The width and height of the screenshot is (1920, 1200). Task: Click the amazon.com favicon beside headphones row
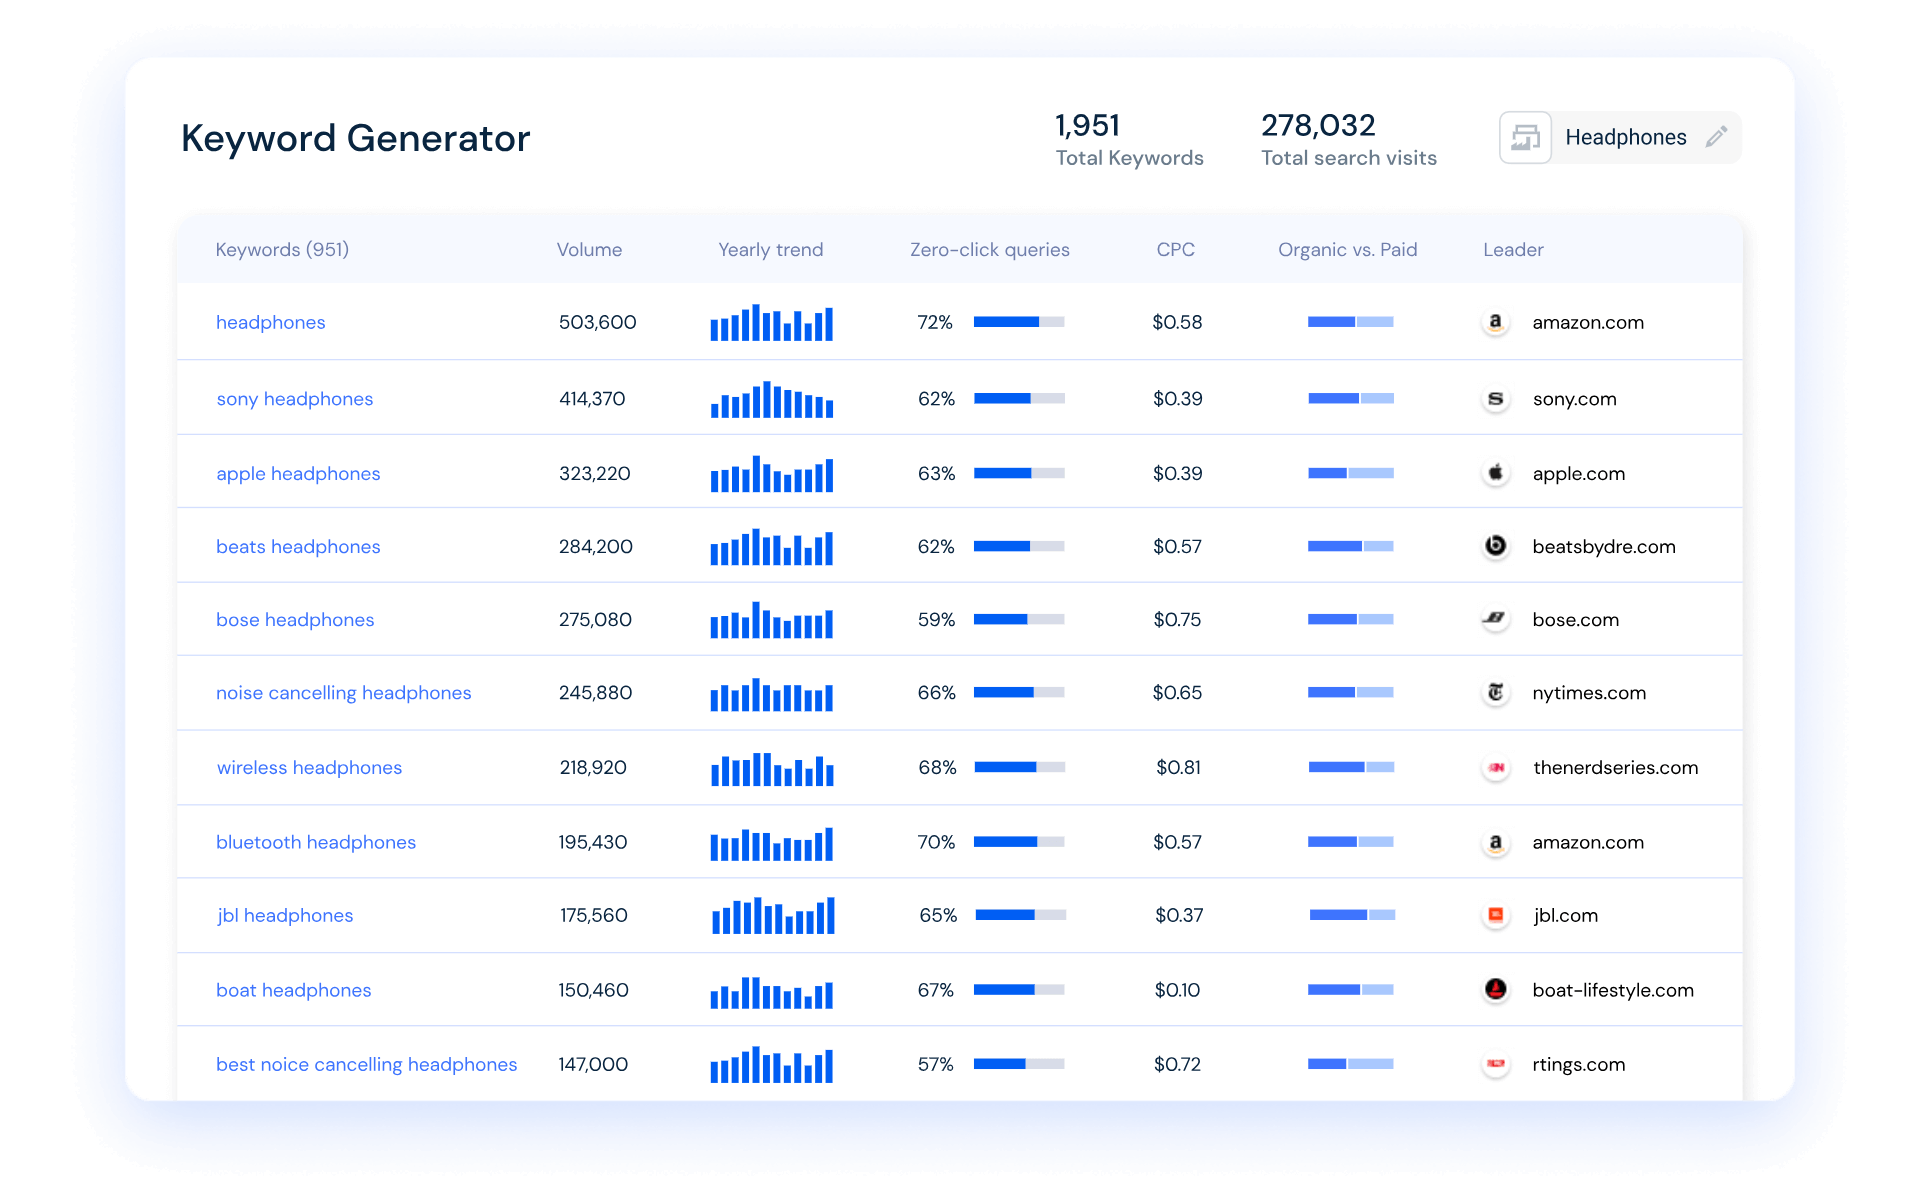(x=1495, y=322)
